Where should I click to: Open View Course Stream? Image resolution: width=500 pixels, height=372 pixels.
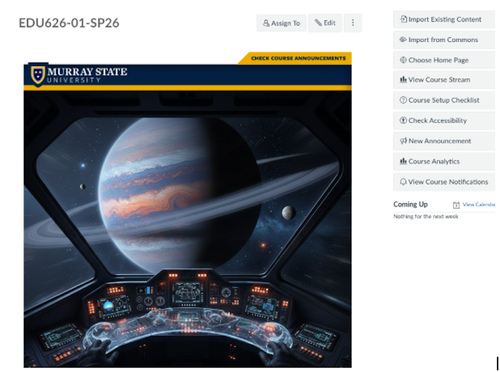coord(444,80)
